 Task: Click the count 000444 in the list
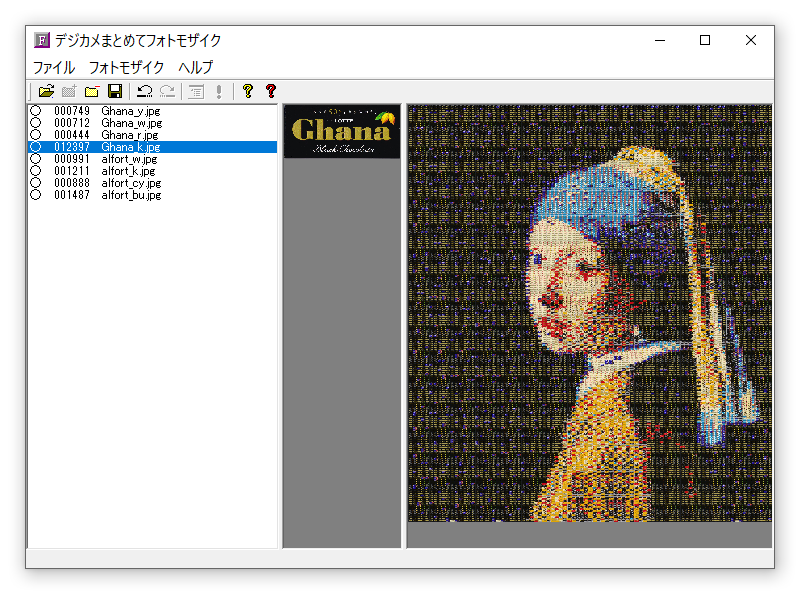[x=72, y=135]
